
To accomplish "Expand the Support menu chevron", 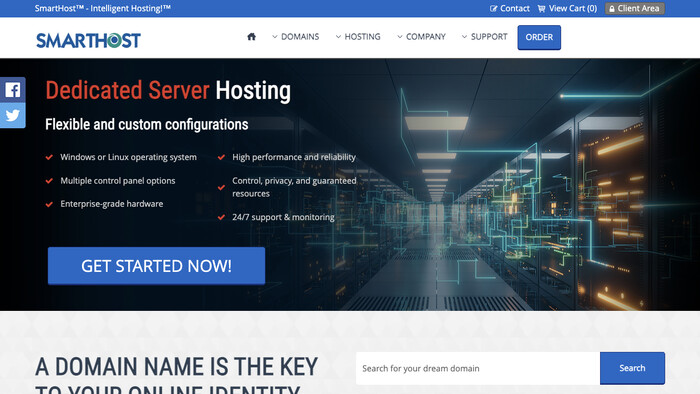I will click(464, 37).
